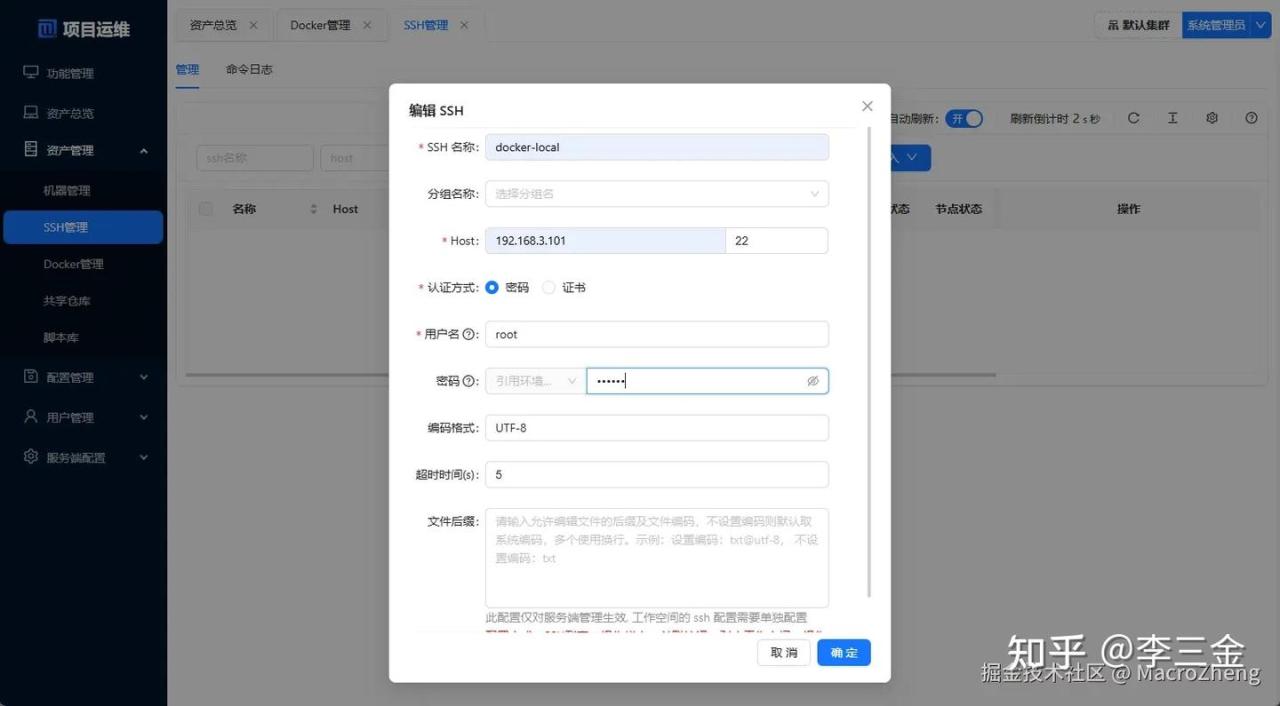The width and height of the screenshot is (1280, 706).
Task: Select the 证书 authentication radio button
Action: point(548,288)
